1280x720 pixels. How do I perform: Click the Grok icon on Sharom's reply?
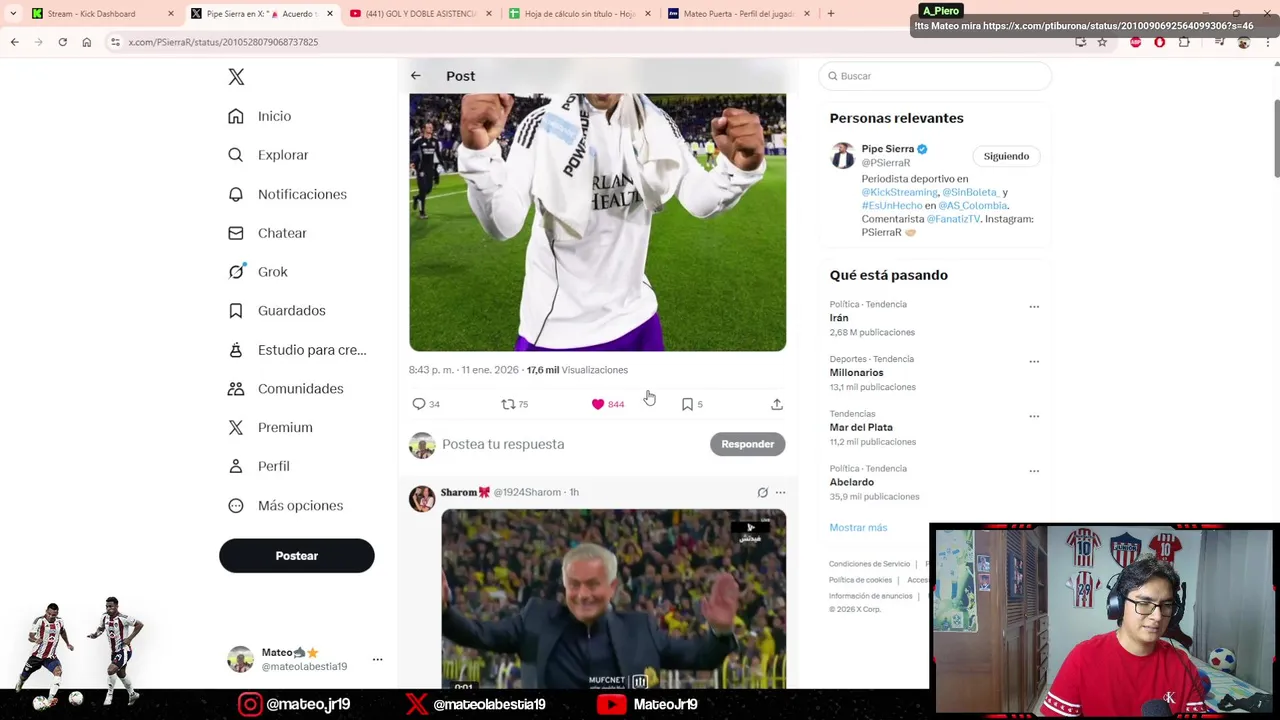click(x=763, y=492)
